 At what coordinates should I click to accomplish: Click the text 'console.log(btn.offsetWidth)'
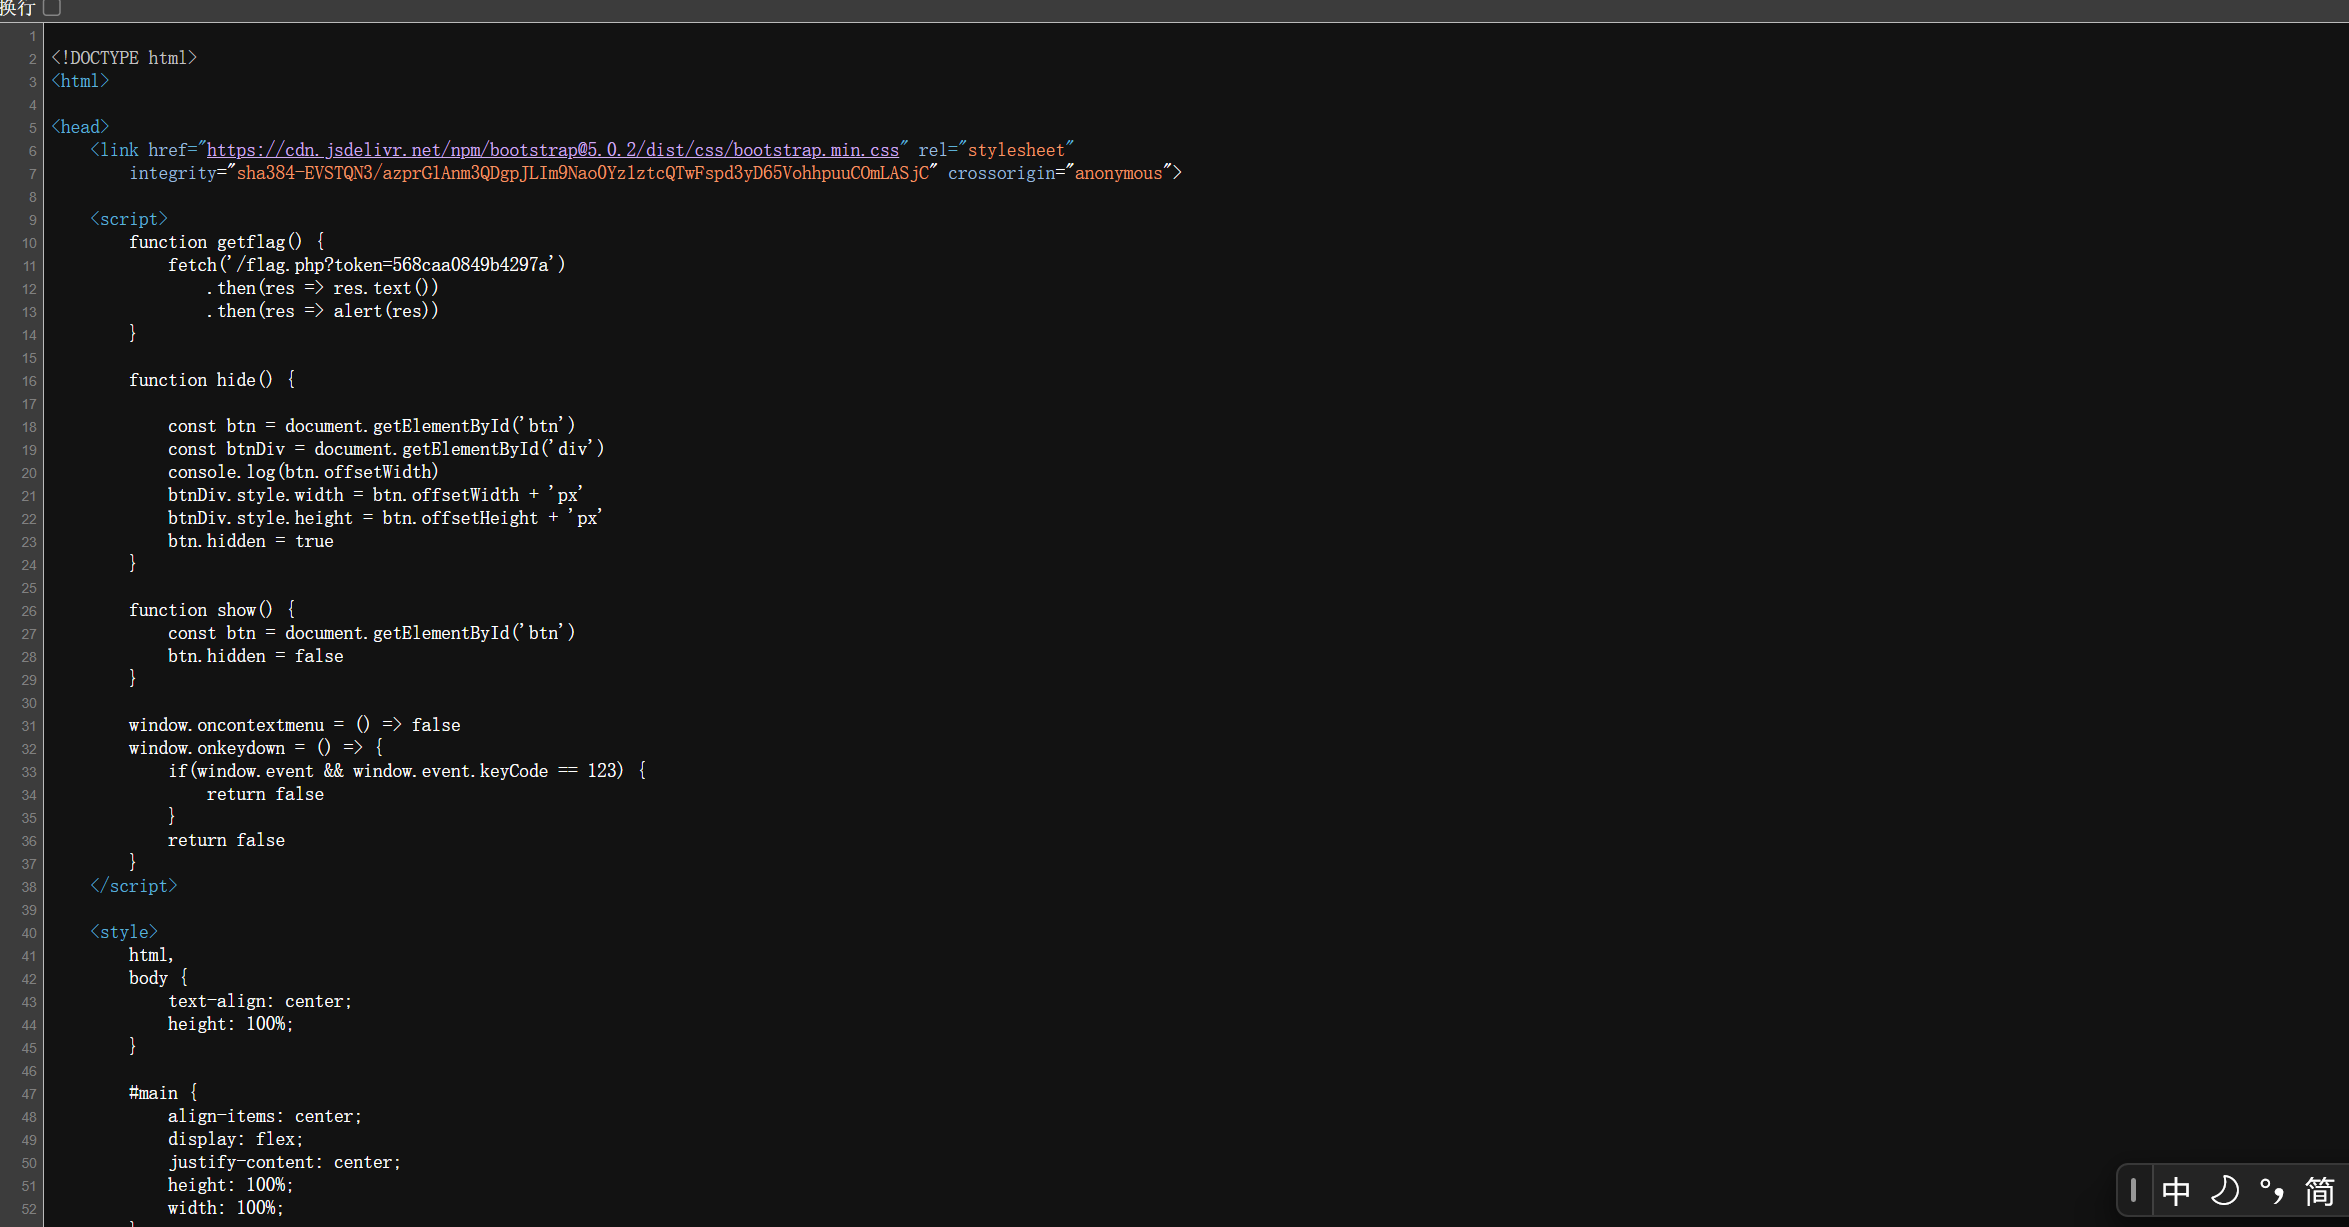coord(303,472)
